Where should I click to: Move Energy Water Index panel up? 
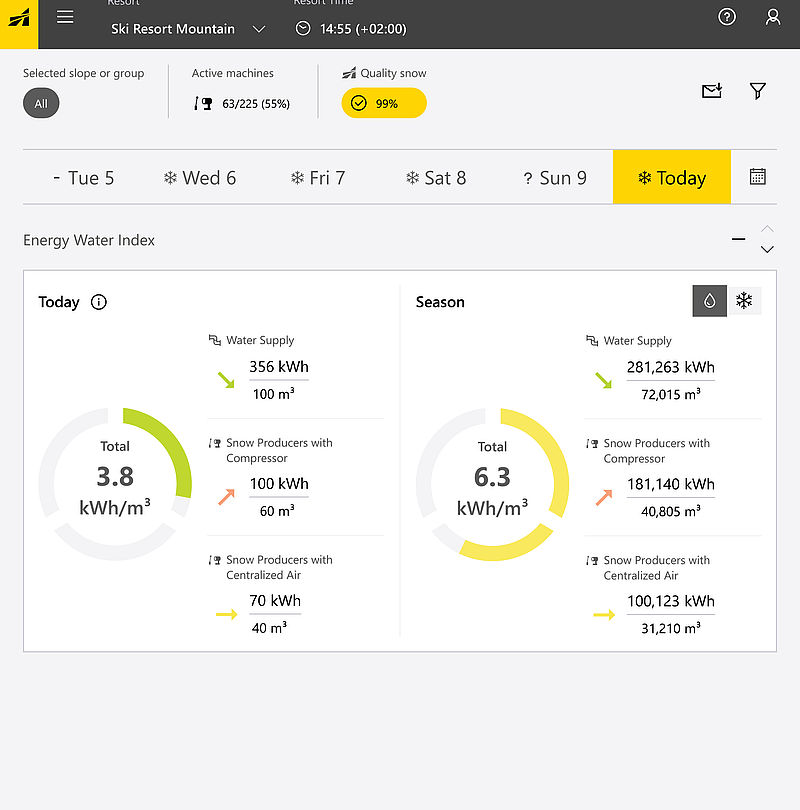click(767, 229)
